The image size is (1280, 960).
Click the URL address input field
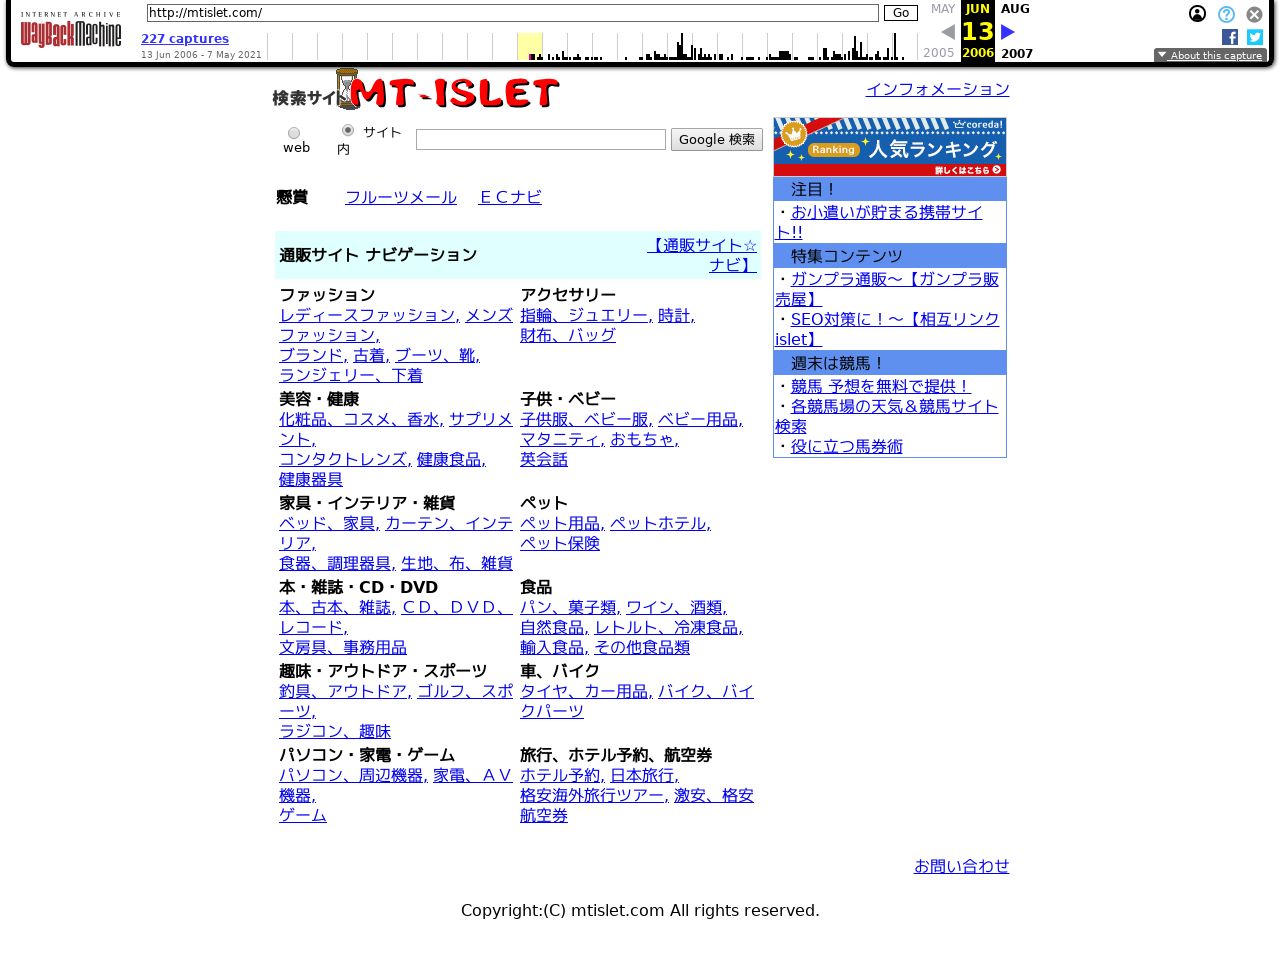click(512, 13)
